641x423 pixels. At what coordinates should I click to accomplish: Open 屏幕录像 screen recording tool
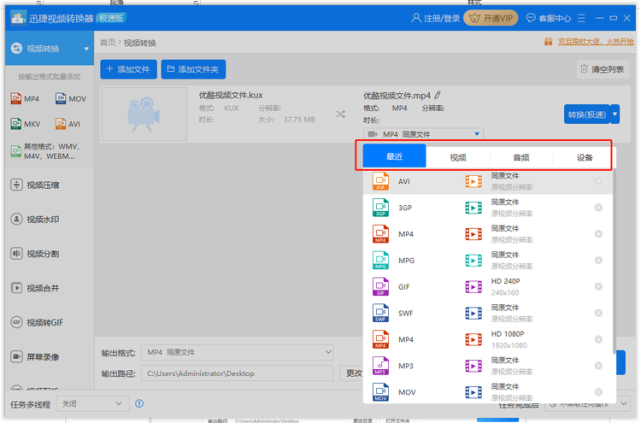(x=35, y=357)
